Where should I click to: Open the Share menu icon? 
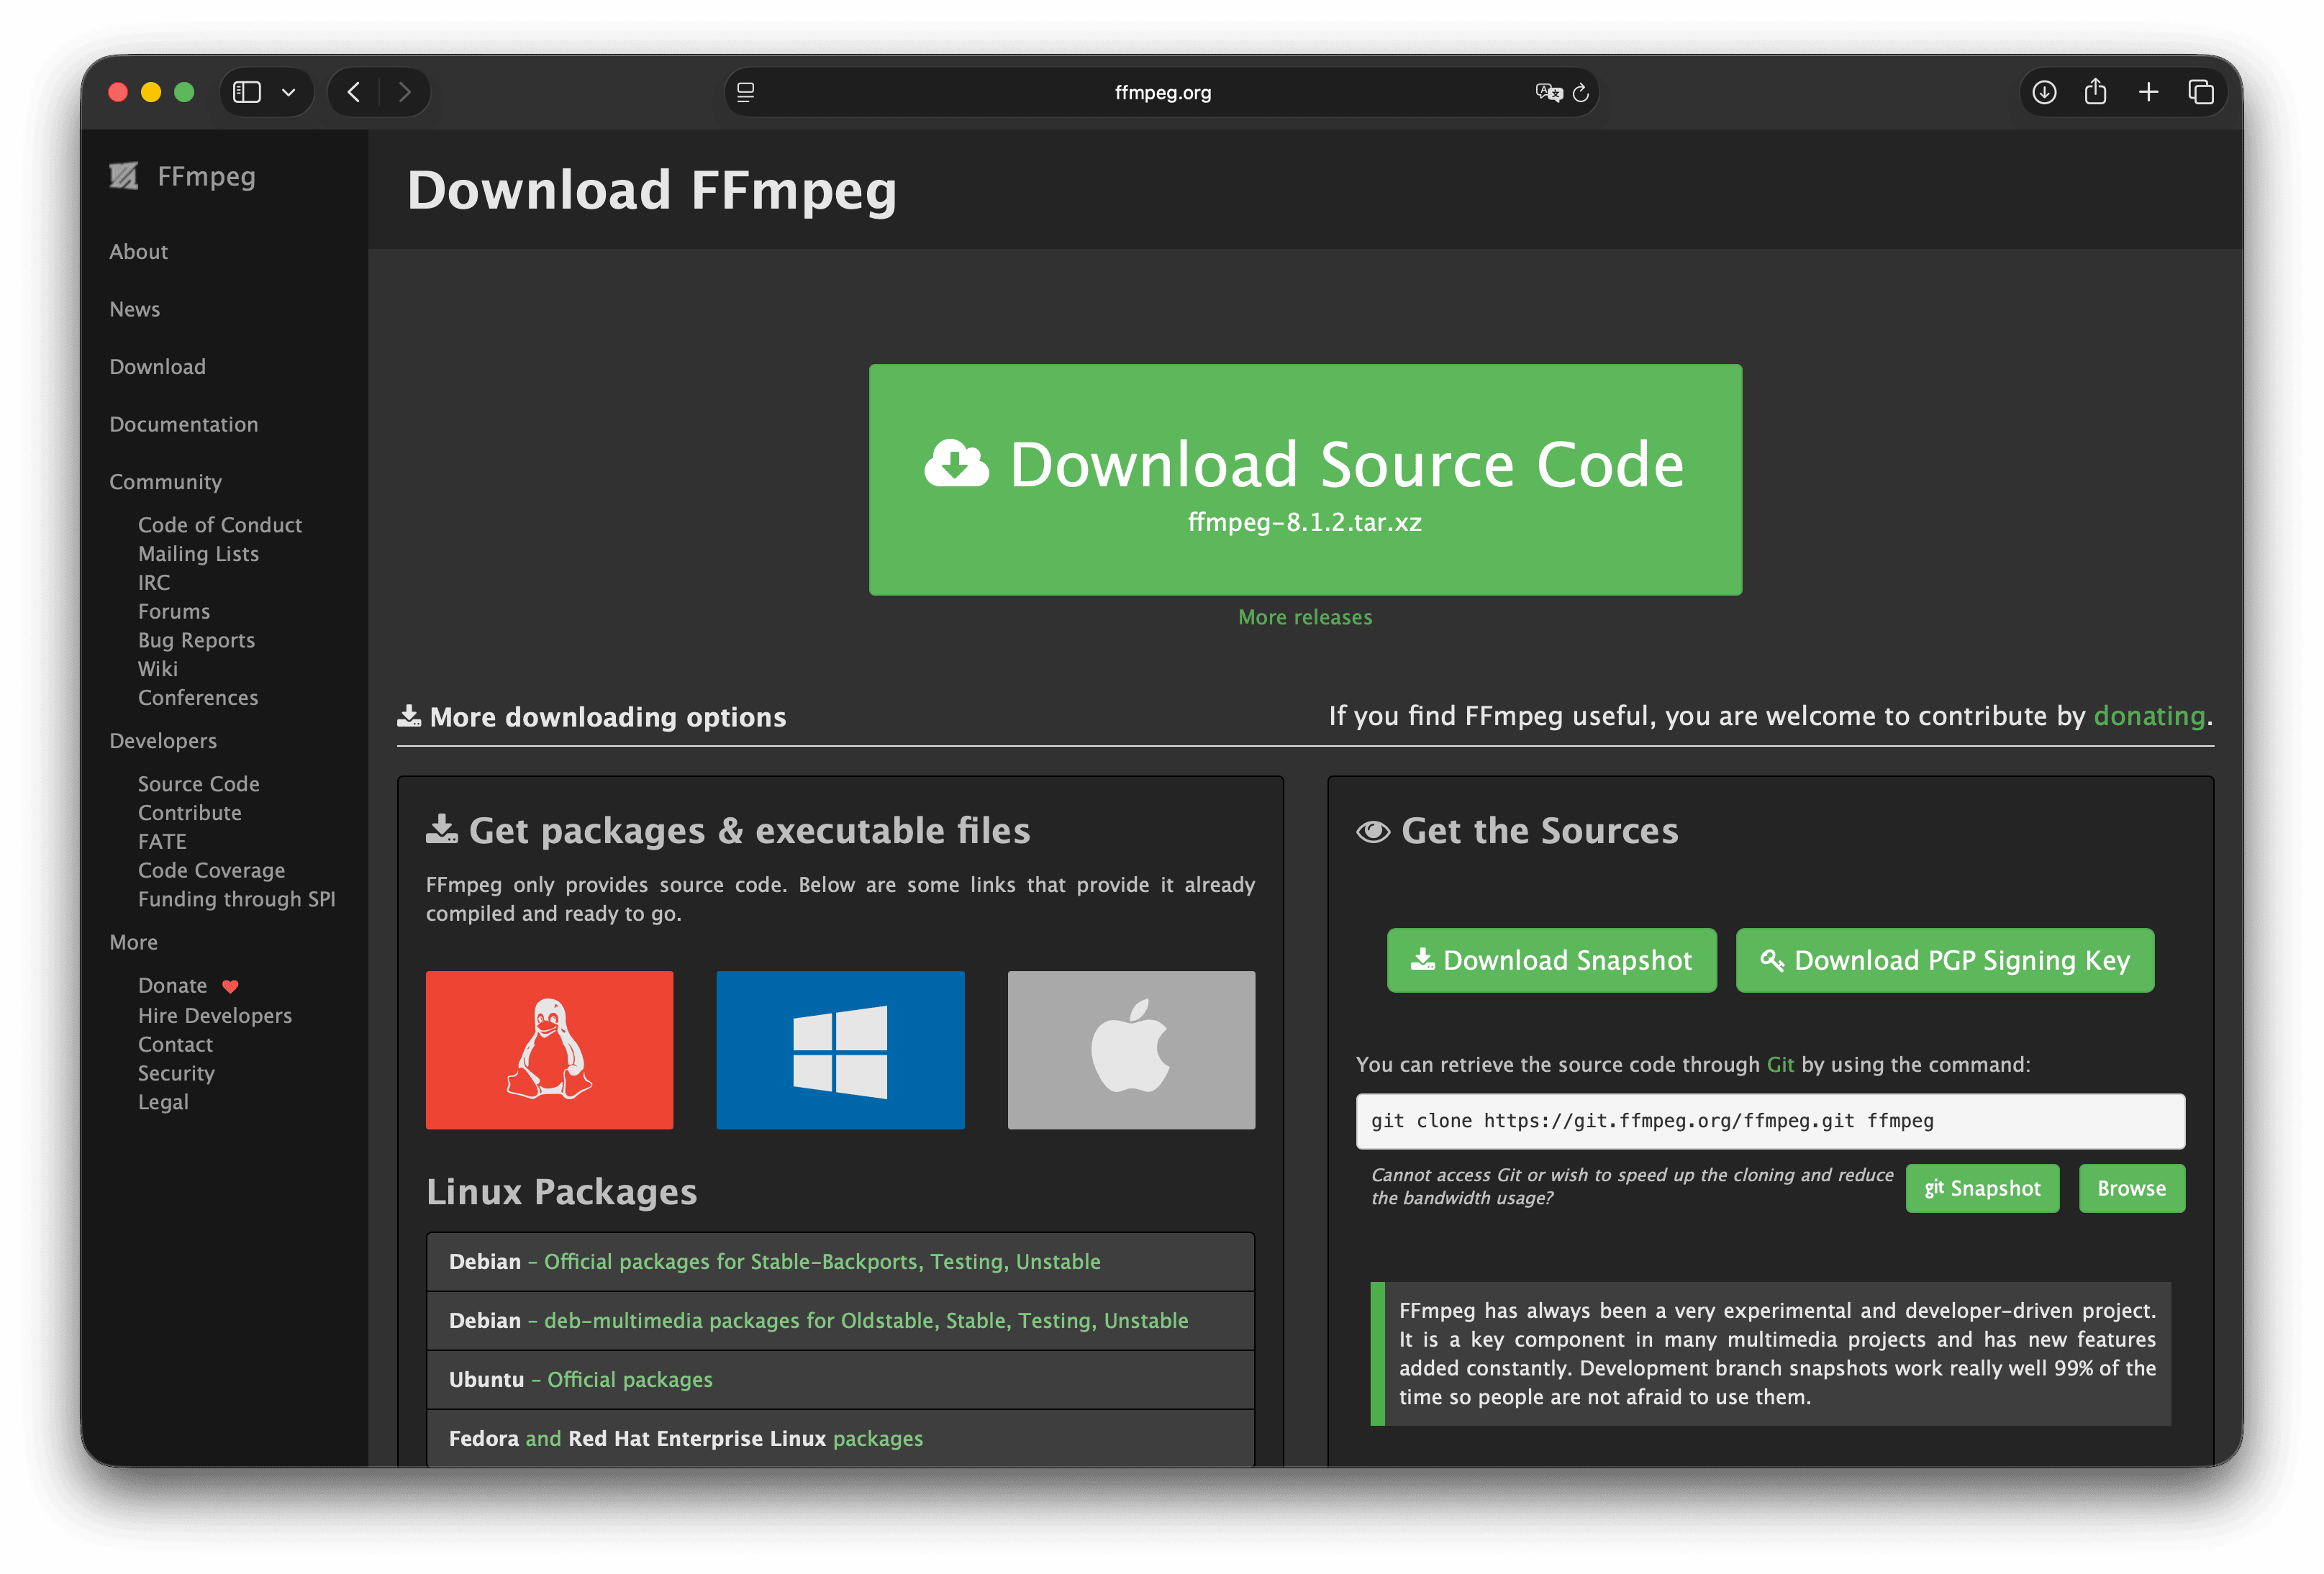click(2096, 92)
